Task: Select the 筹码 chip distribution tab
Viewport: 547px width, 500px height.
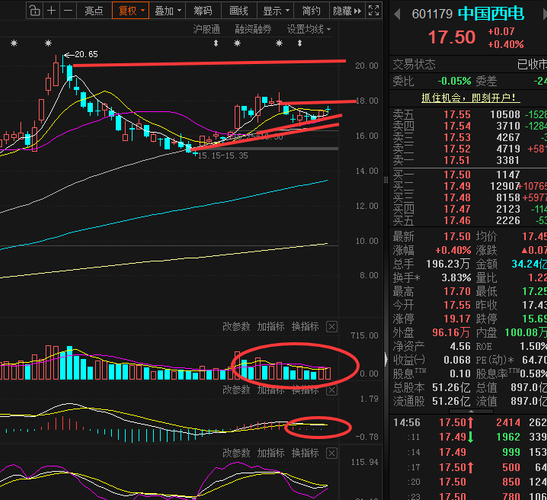Action: [203, 11]
